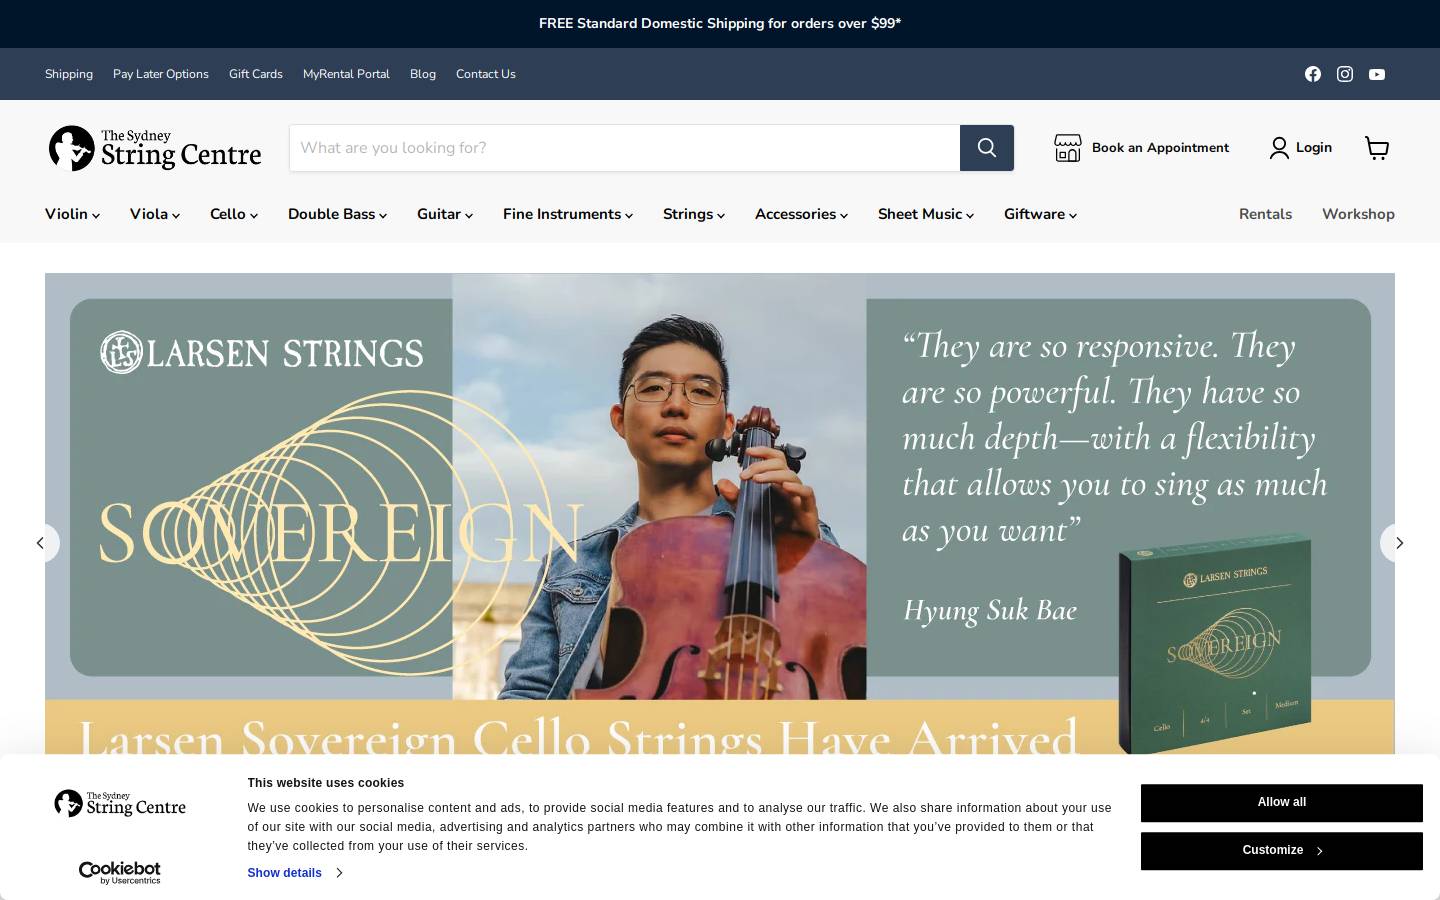This screenshot has width=1440, height=900.
Task: Open the Shipping link
Action: click(x=69, y=74)
